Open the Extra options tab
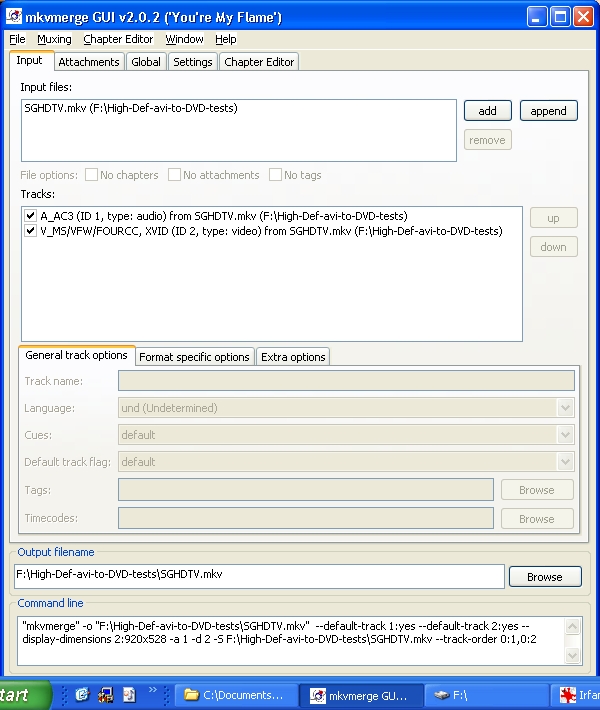The image size is (600, 710). tap(293, 357)
